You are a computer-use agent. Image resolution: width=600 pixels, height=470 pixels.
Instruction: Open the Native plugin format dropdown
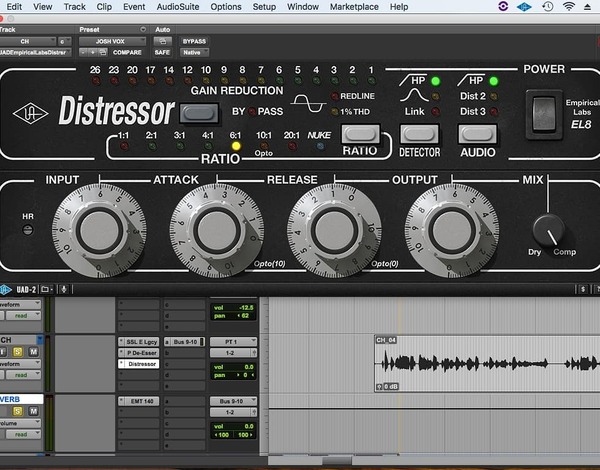pyautogui.click(x=194, y=52)
